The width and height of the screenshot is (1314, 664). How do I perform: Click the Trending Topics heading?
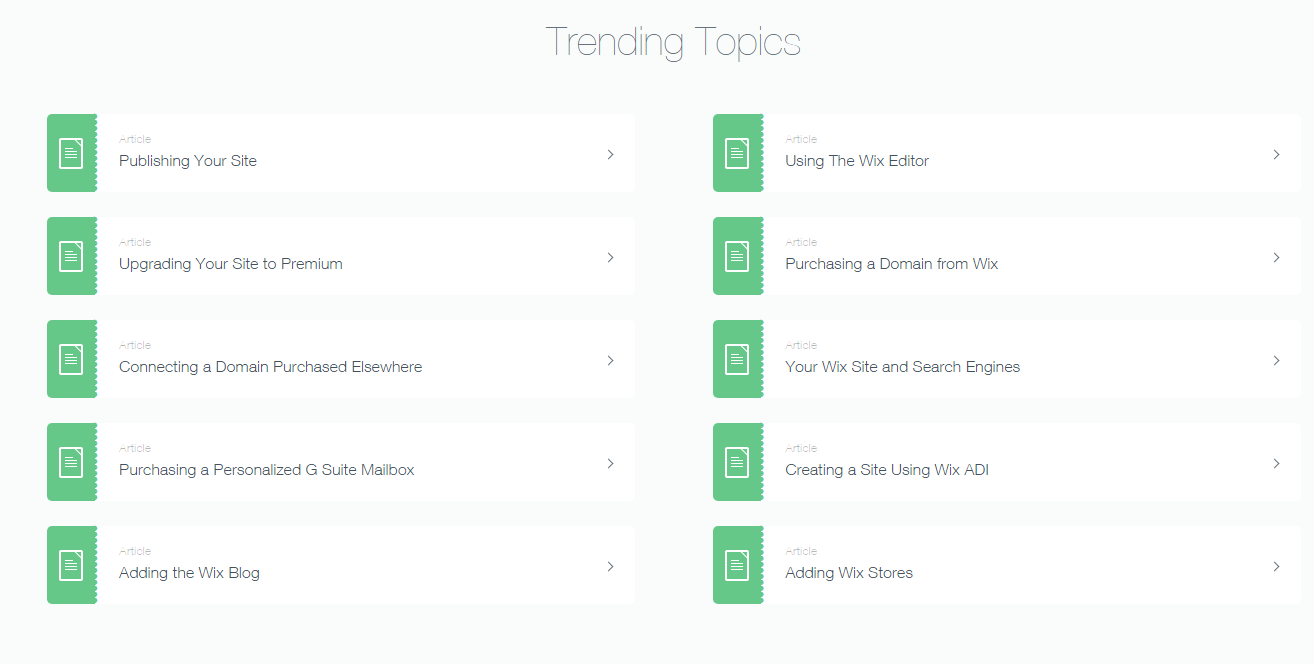673,42
